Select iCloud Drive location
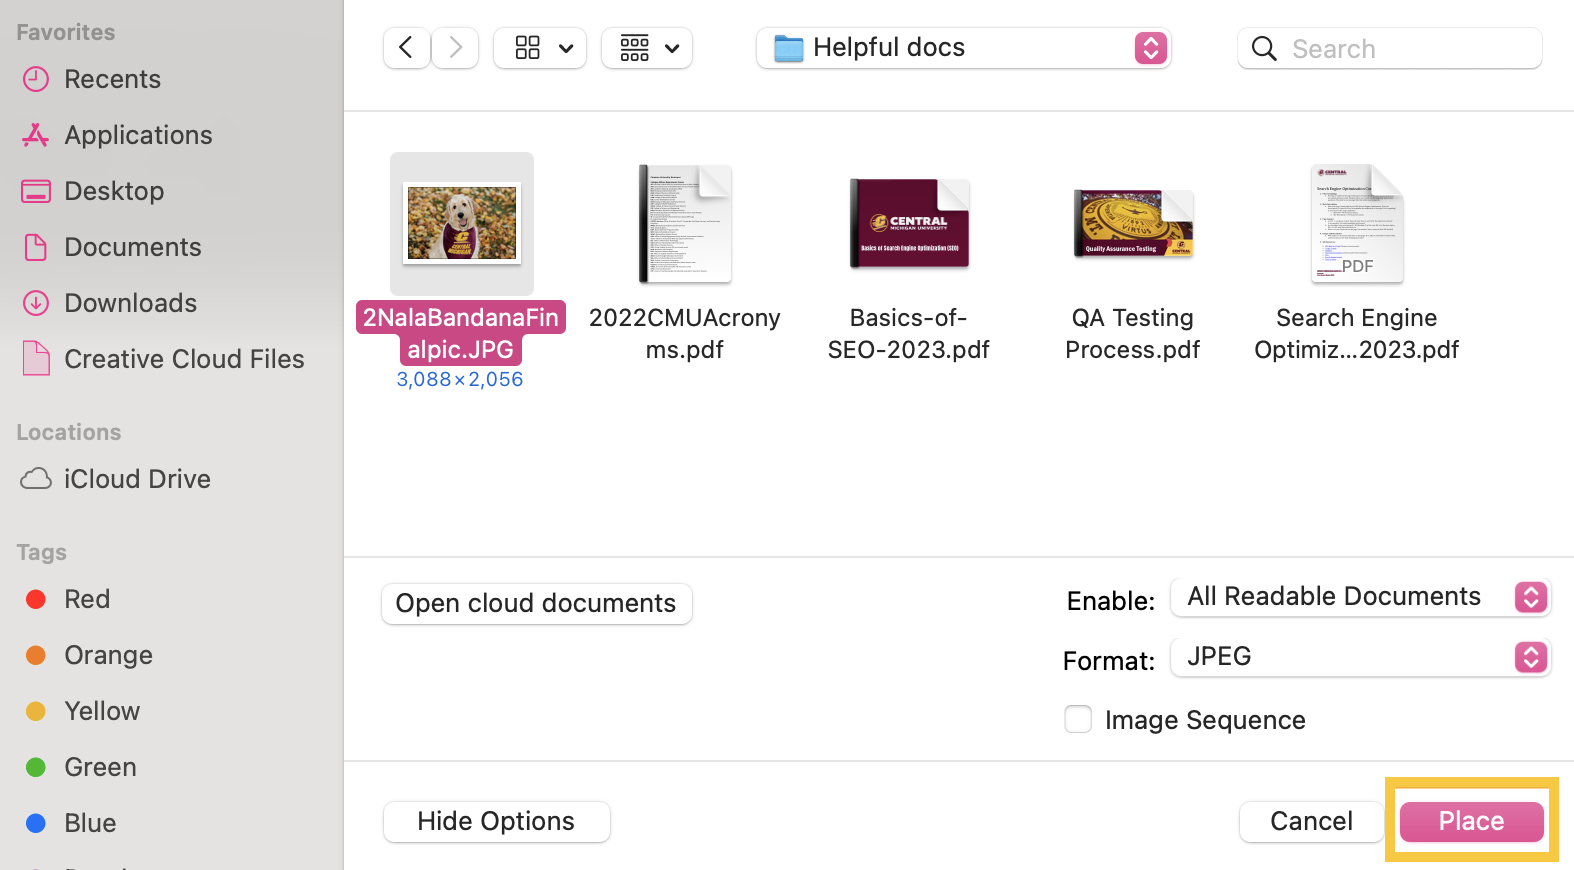This screenshot has height=870, width=1574. [137, 479]
